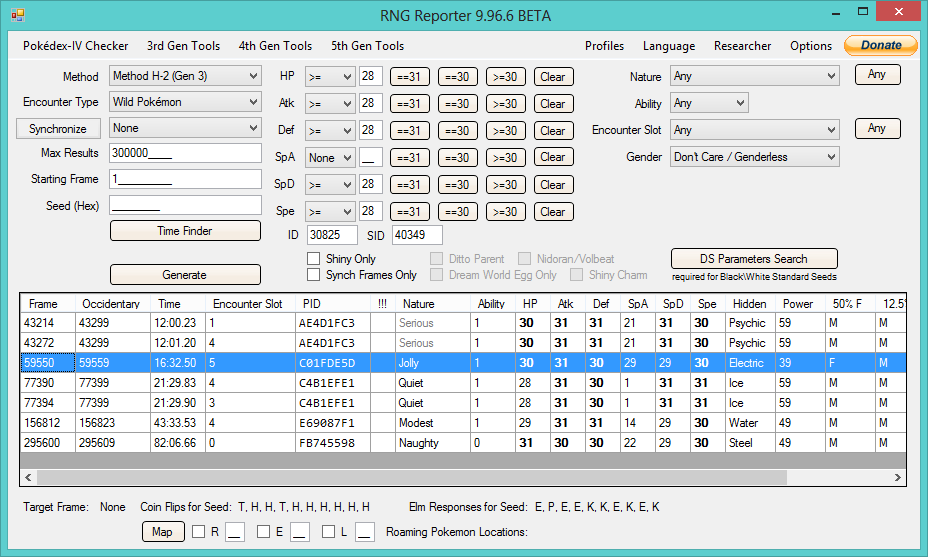
Task: Select the result row with frame 156812
Action: coord(463,423)
